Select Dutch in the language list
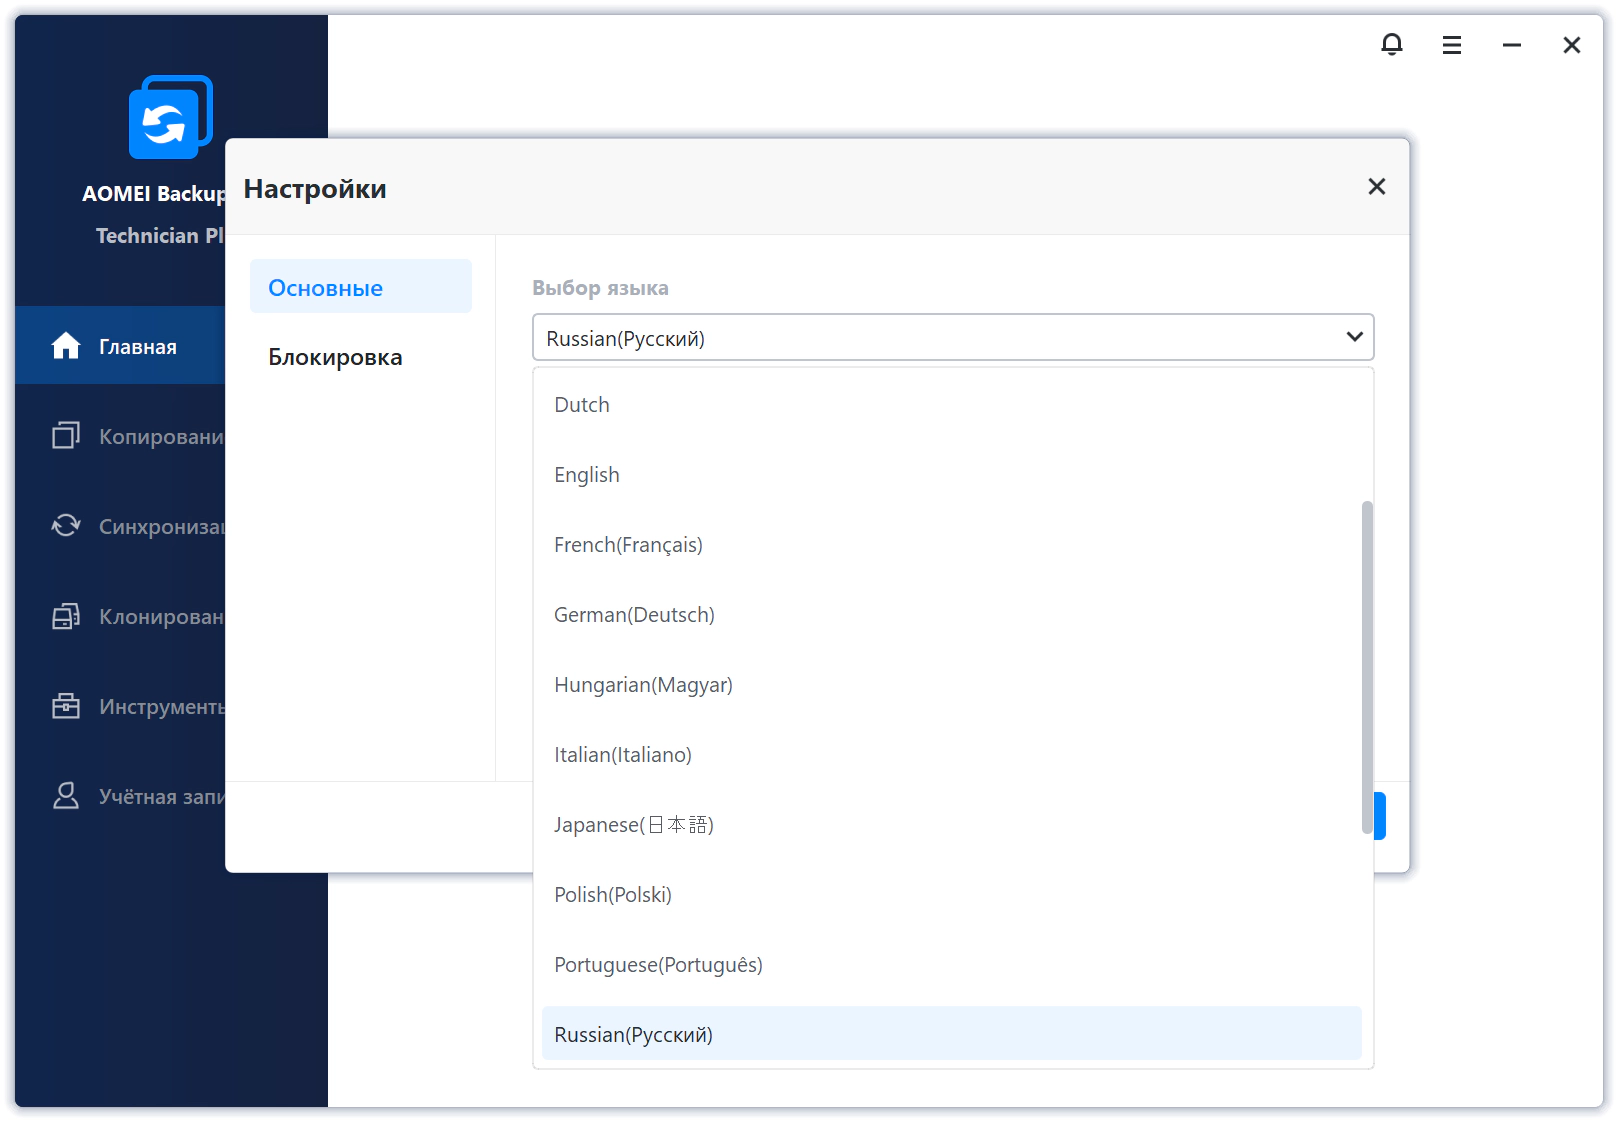This screenshot has width=1618, height=1122. [582, 405]
